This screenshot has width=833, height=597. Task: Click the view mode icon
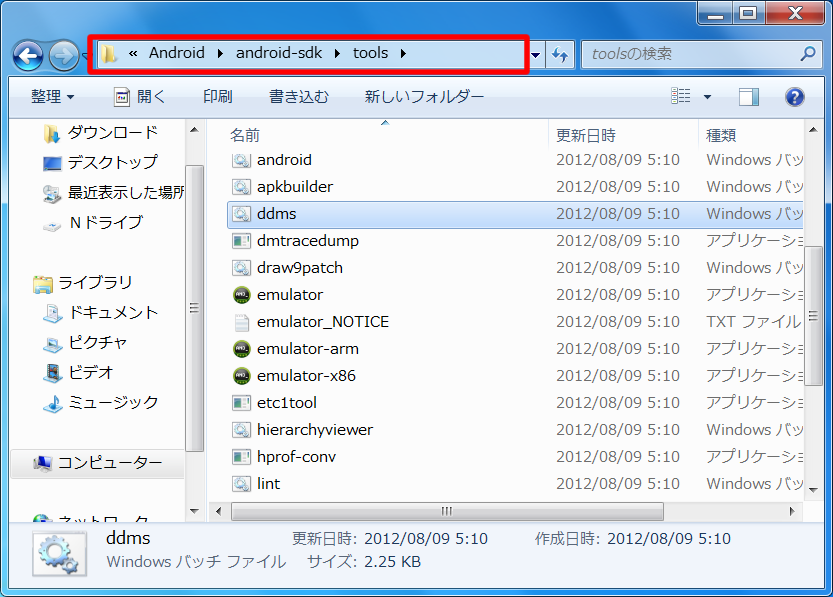pyautogui.click(x=681, y=96)
